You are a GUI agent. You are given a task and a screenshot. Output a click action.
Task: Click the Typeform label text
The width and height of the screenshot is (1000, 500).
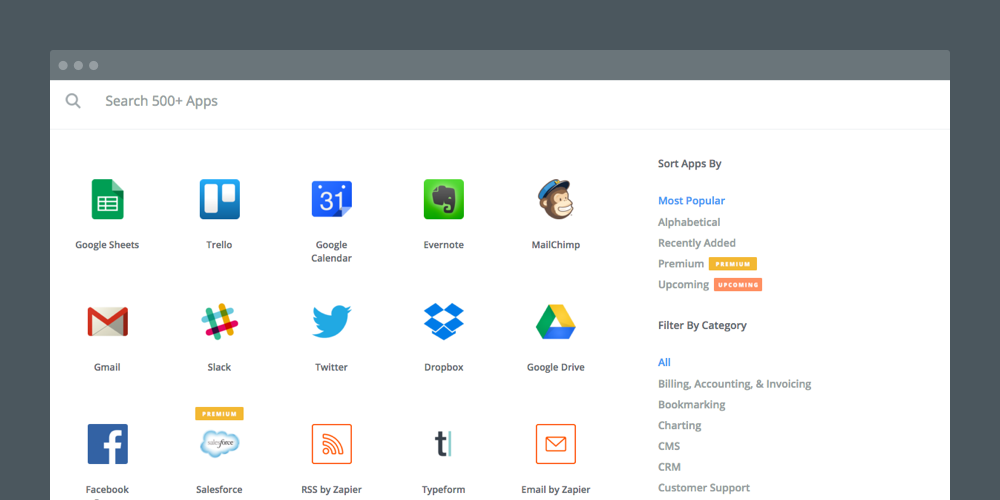tap(444, 490)
